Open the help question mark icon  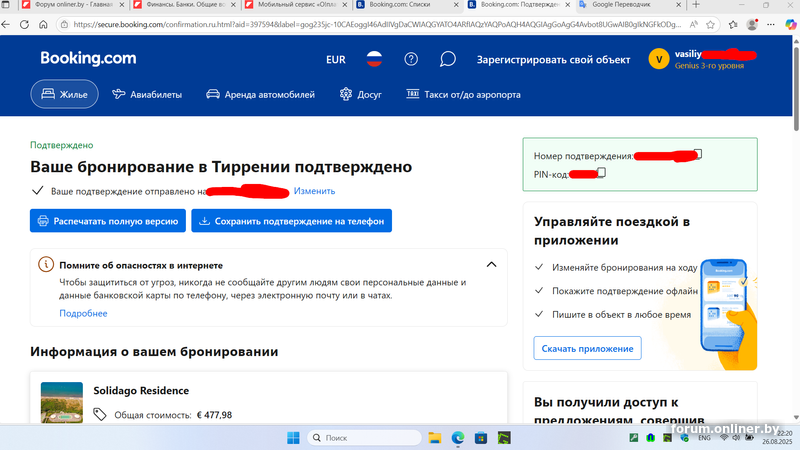[411, 59]
